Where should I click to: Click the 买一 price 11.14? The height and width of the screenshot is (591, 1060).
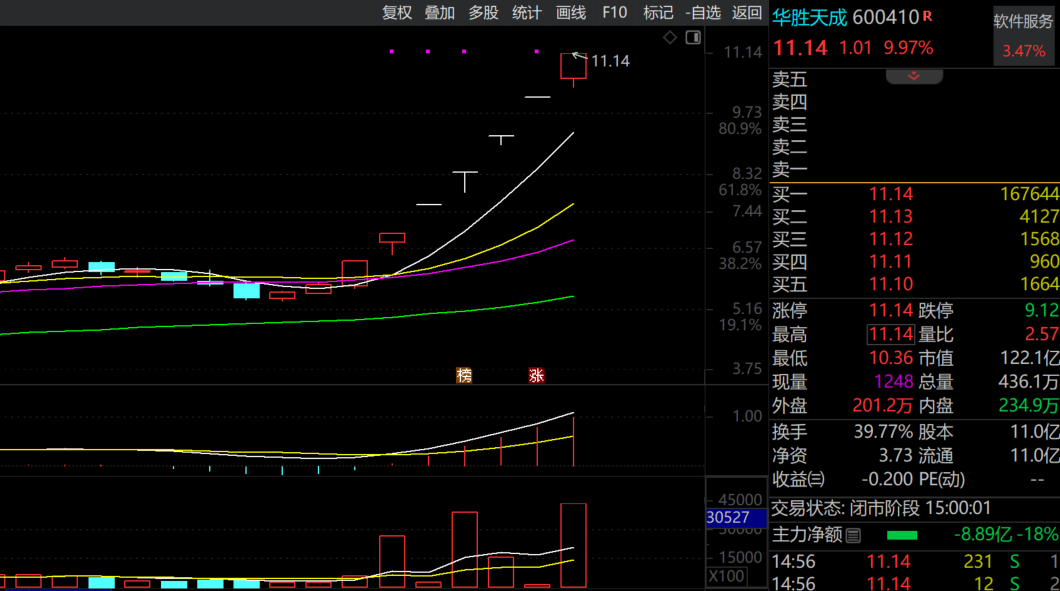(x=890, y=194)
